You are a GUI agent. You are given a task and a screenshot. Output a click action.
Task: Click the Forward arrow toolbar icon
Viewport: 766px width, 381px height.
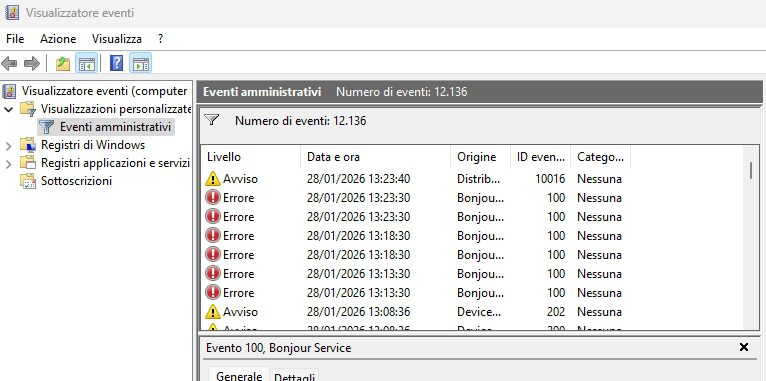point(32,63)
